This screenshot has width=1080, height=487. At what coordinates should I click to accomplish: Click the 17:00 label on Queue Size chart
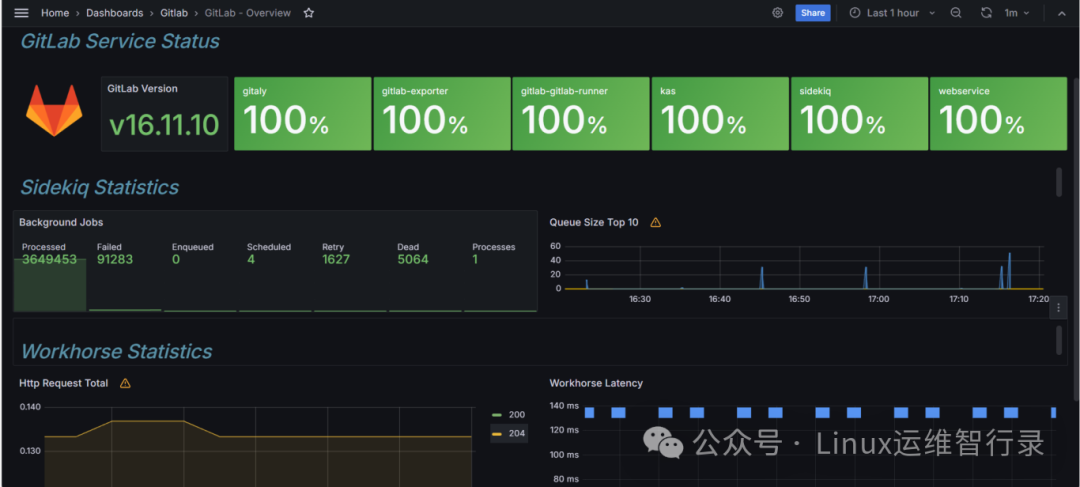coord(878,300)
